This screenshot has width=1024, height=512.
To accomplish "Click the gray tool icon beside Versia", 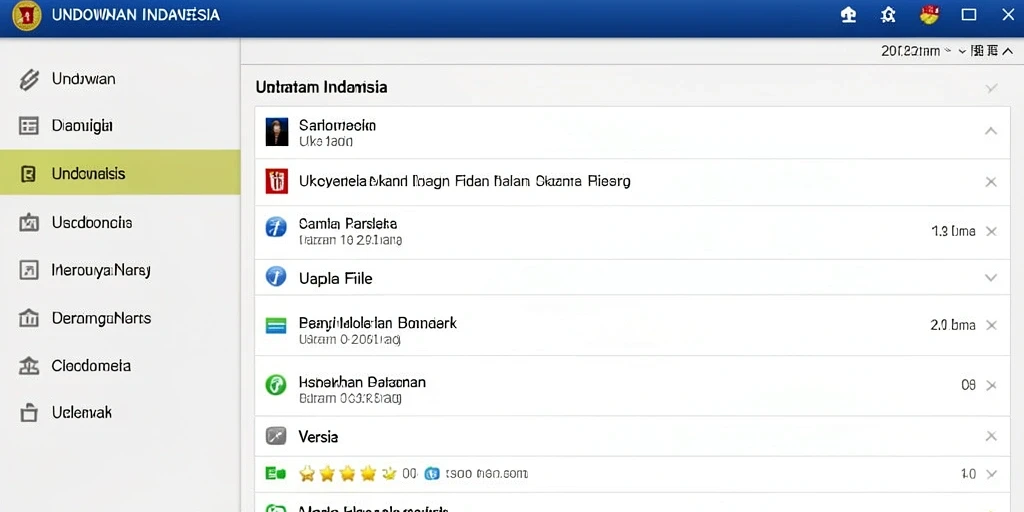I will pyautogui.click(x=276, y=436).
